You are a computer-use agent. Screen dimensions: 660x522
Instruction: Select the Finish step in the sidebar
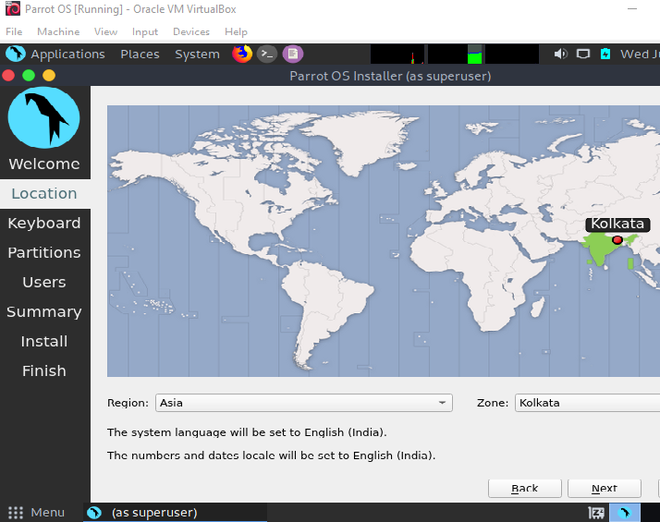(44, 371)
